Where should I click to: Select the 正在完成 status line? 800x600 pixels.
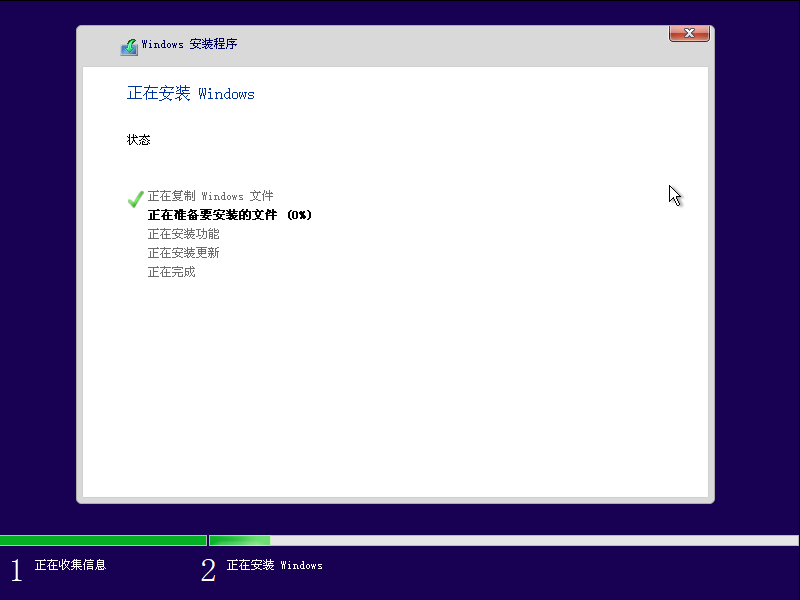pyautogui.click(x=172, y=271)
